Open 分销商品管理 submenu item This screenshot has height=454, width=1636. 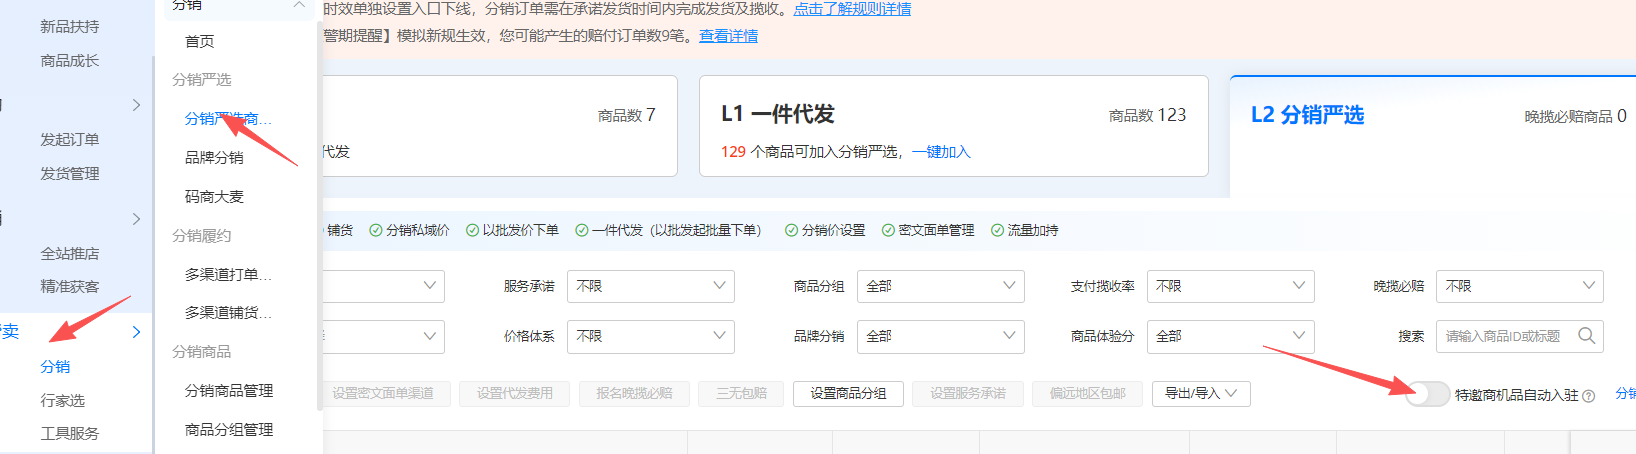pyautogui.click(x=229, y=391)
